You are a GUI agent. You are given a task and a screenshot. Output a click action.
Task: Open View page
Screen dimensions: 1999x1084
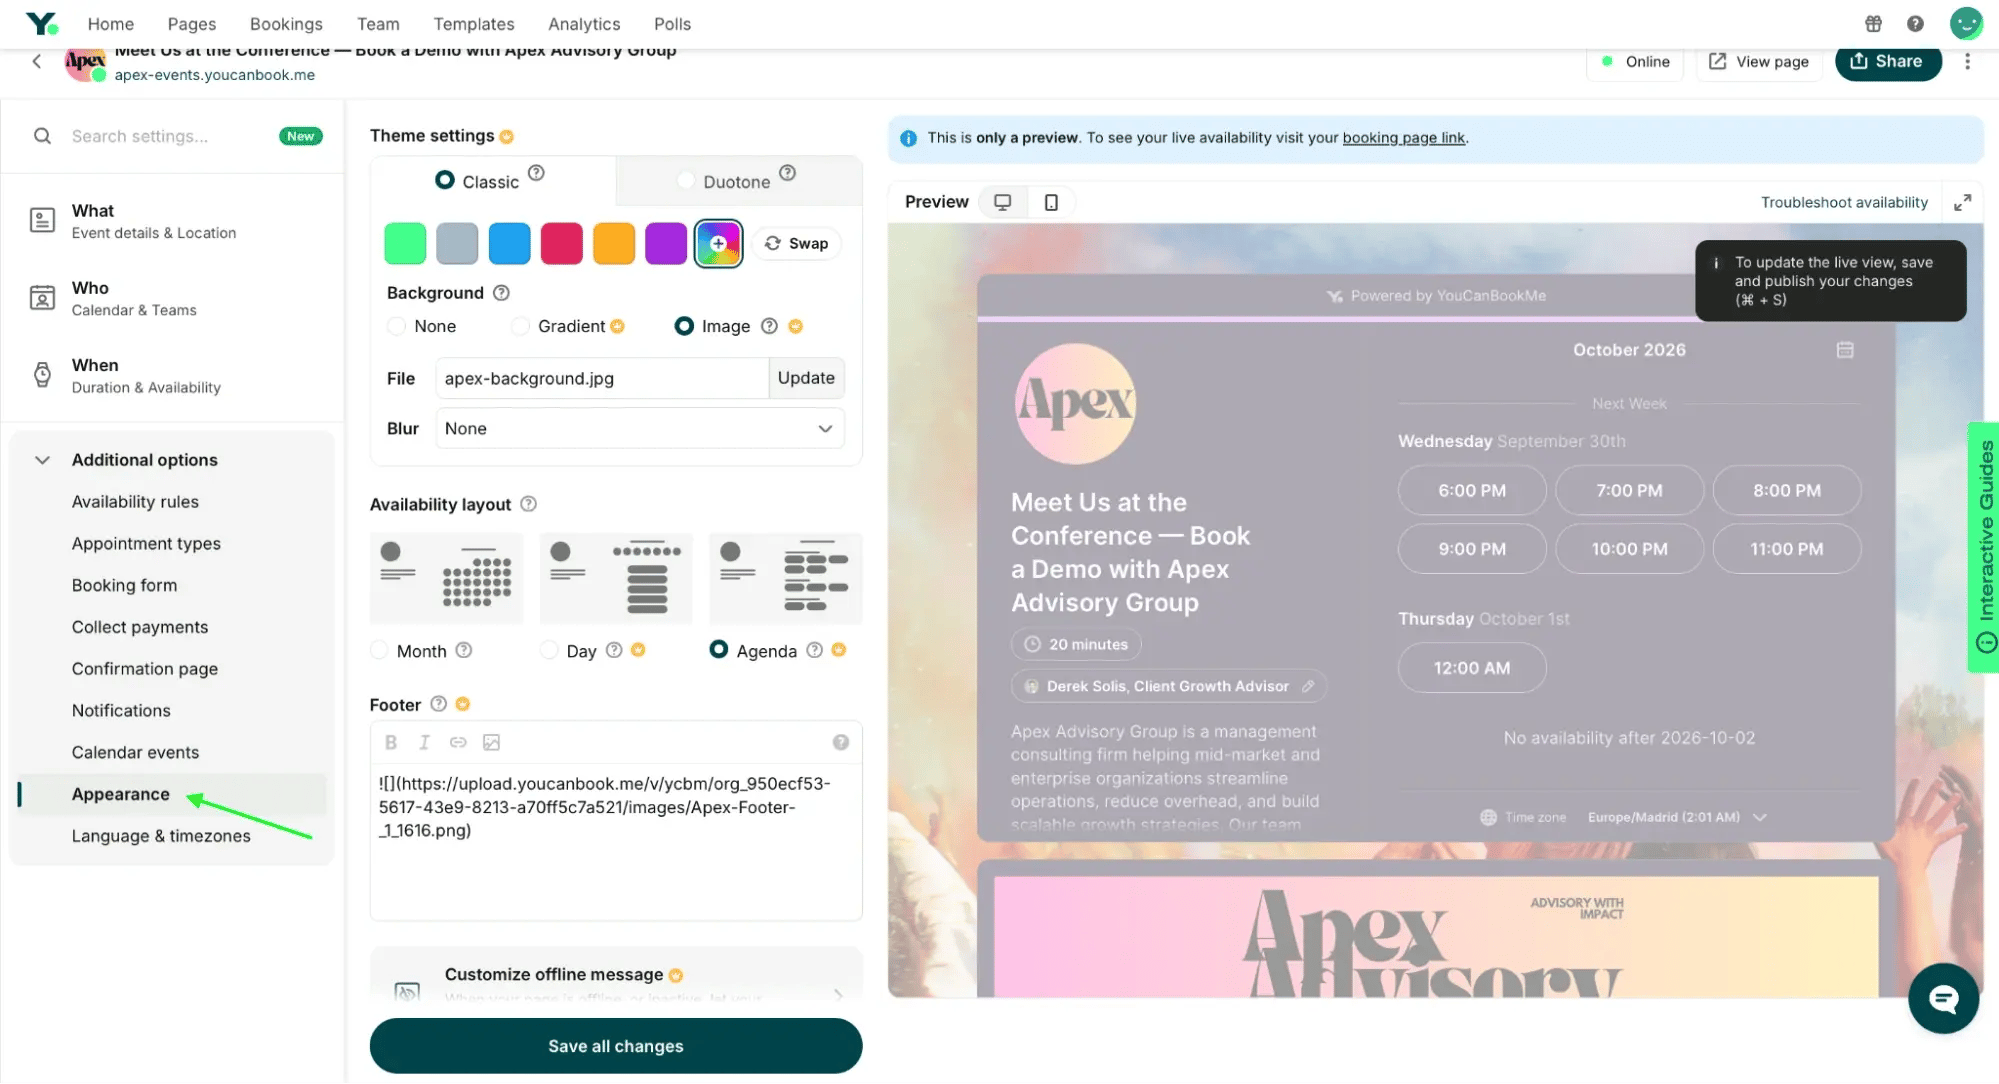[x=1759, y=62]
